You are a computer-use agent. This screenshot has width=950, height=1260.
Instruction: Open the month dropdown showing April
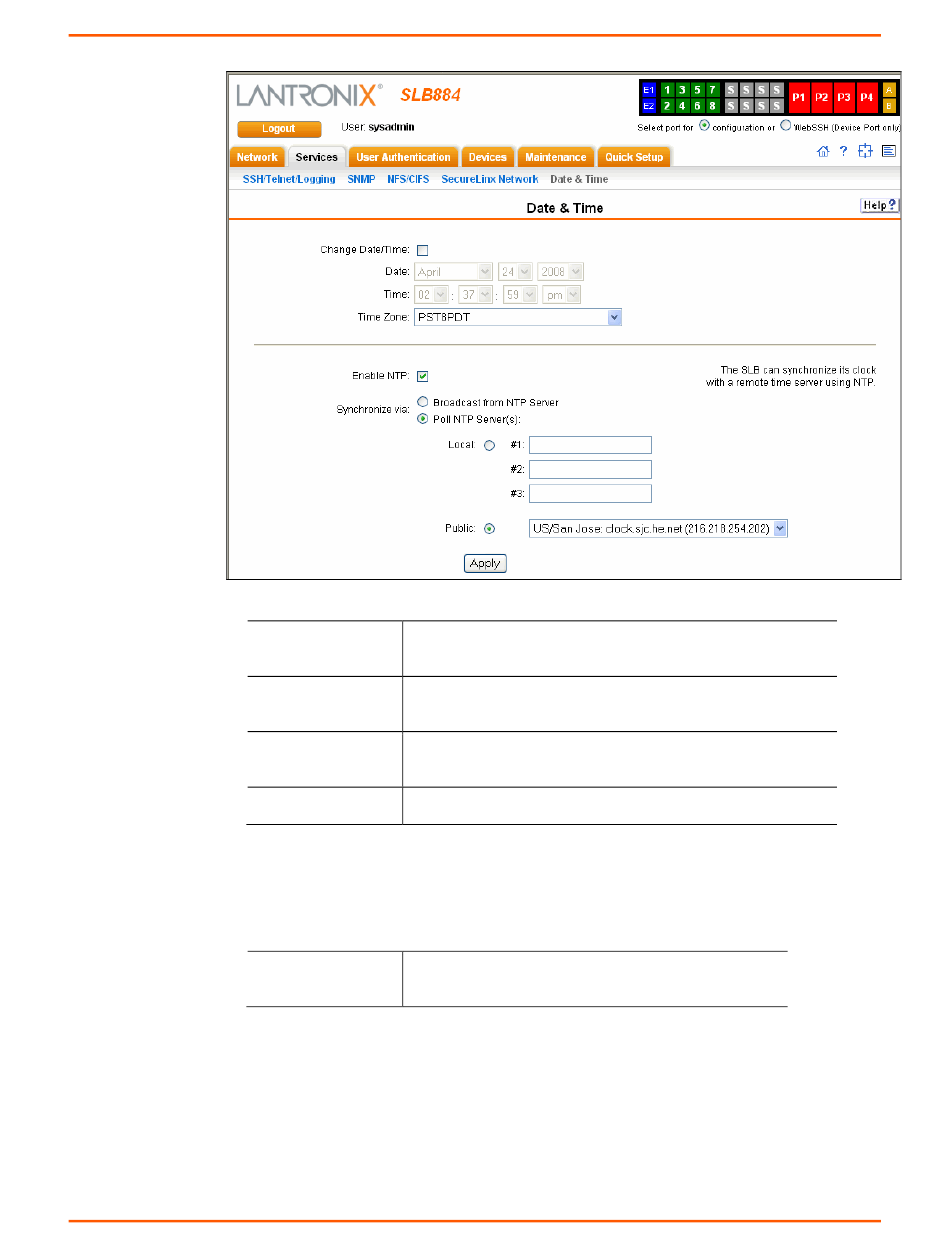(454, 271)
